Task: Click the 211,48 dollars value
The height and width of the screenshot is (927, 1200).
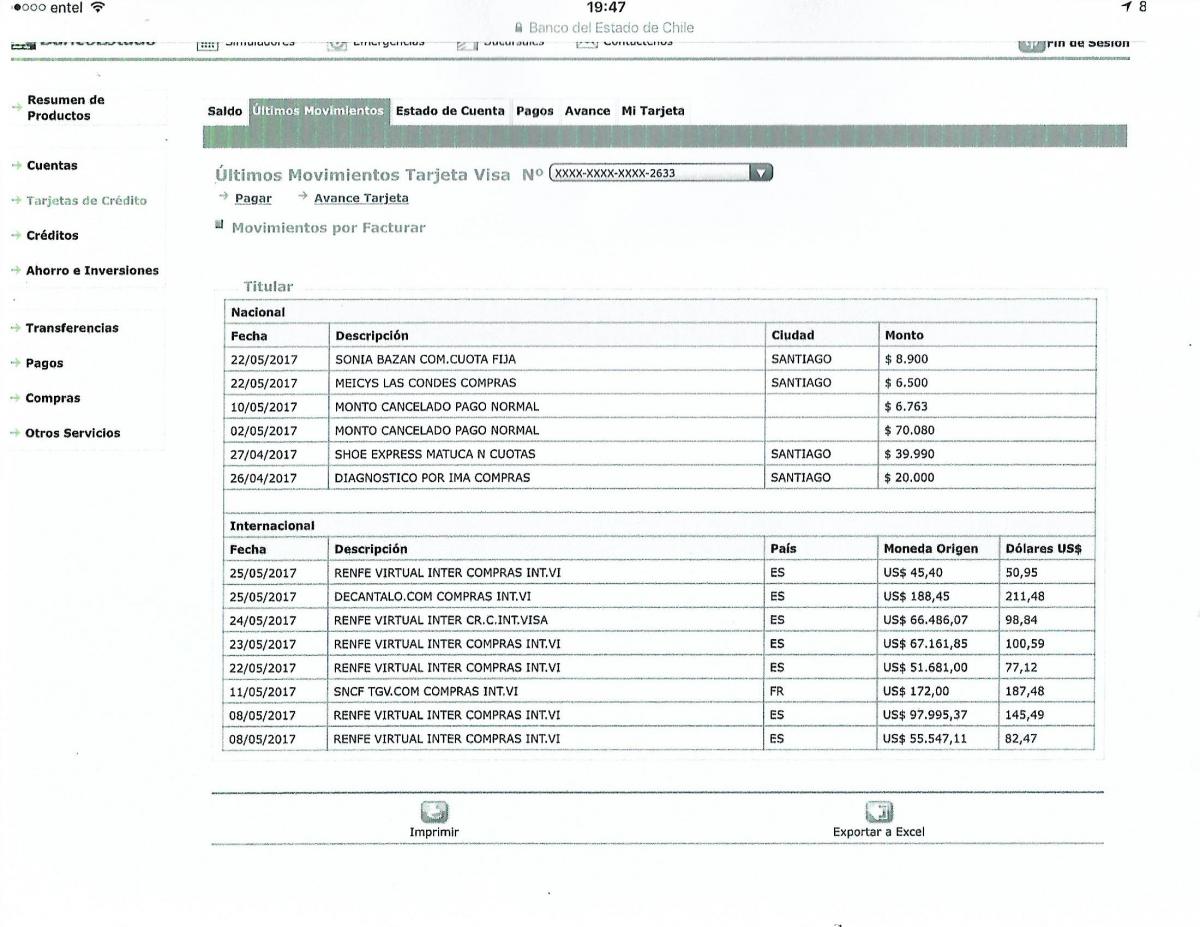Action: coord(1024,596)
